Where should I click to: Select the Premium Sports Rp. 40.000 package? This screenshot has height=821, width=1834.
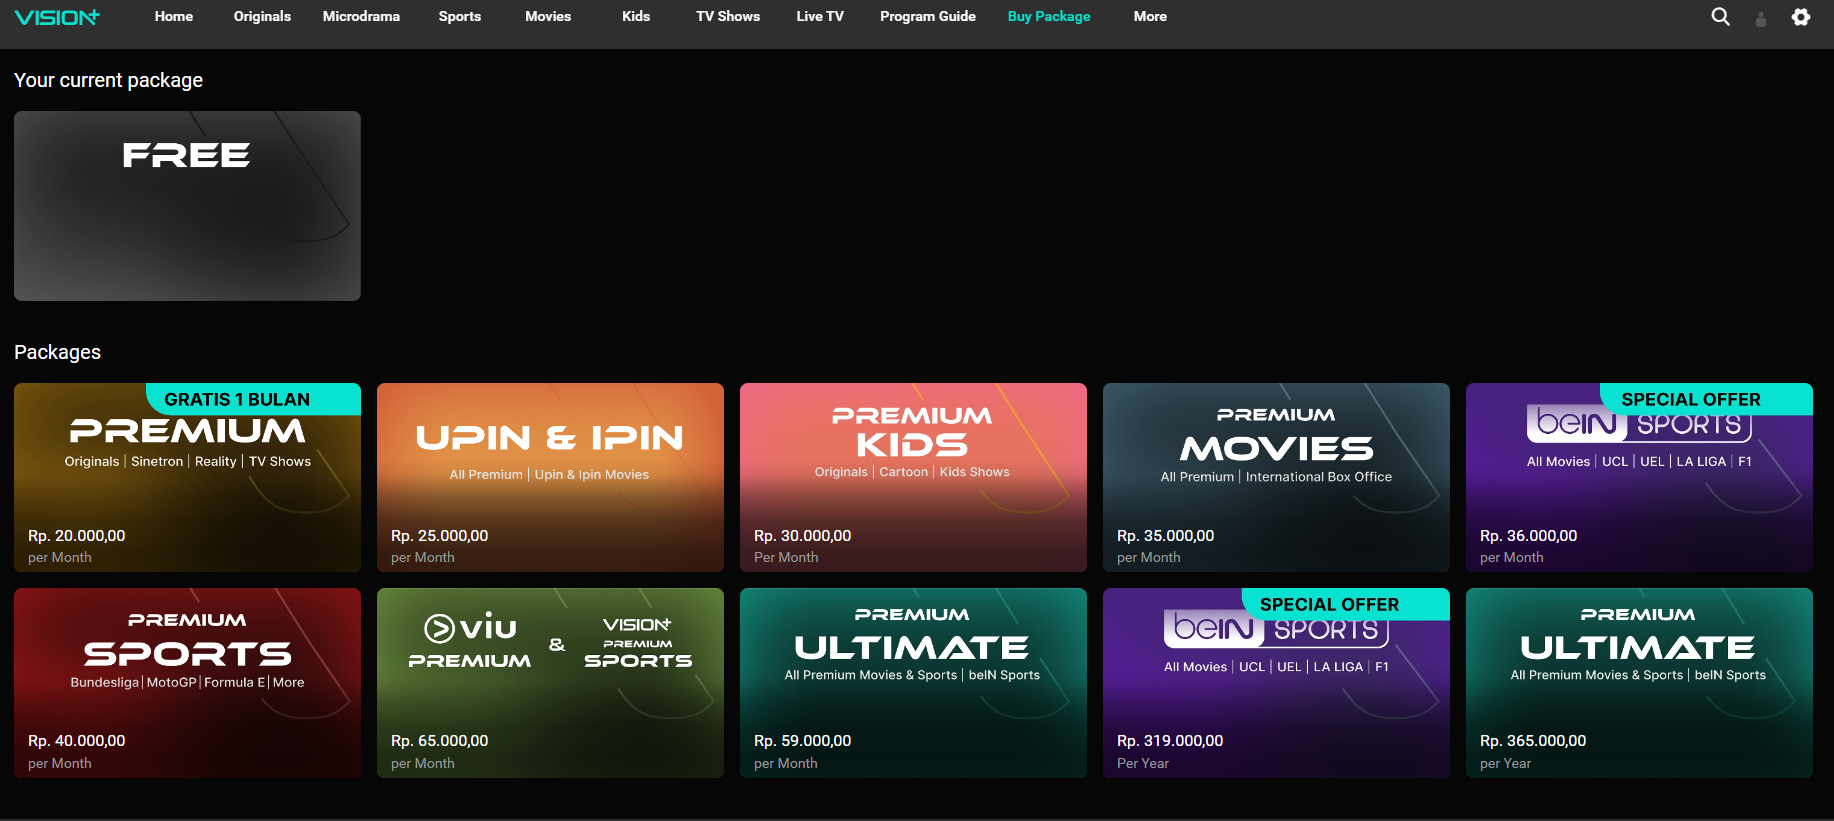pyautogui.click(x=187, y=683)
